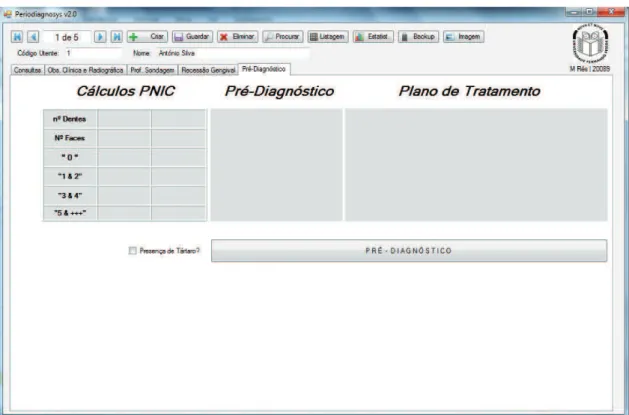Go to the previous record
This screenshot has height=415, width=629.
[x=33, y=37]
